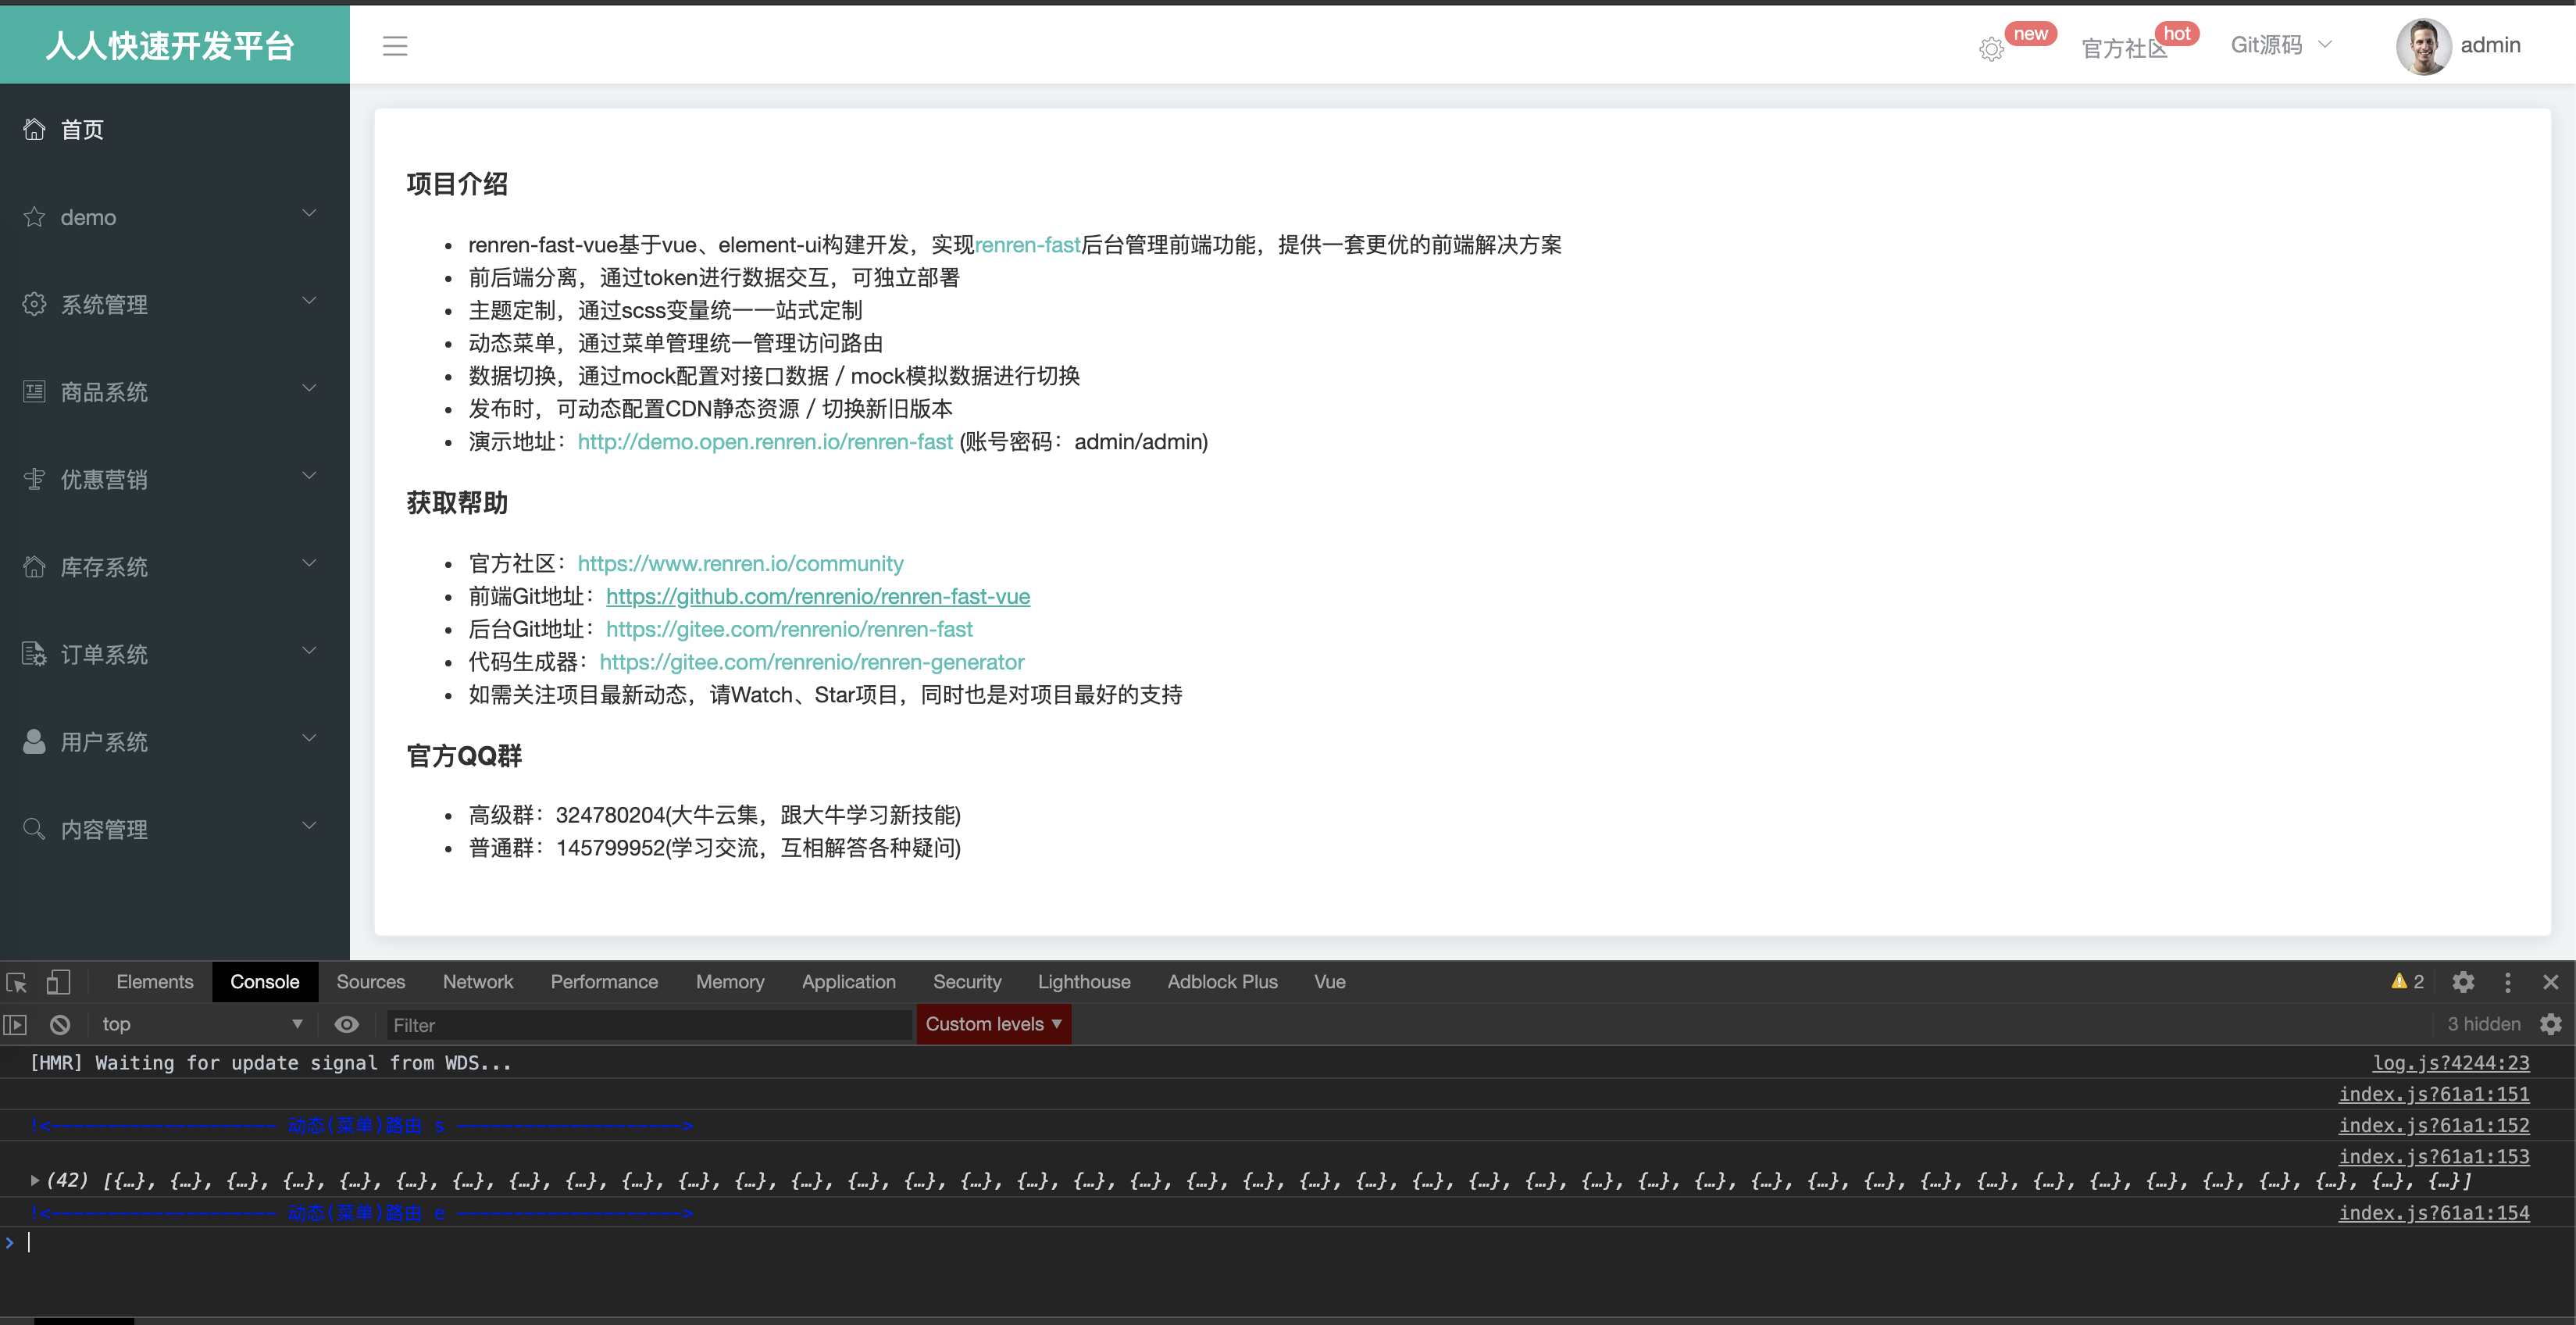Show console sidebar panel icon
The image size is (2576, 1325).
(x=15, y=1024)
